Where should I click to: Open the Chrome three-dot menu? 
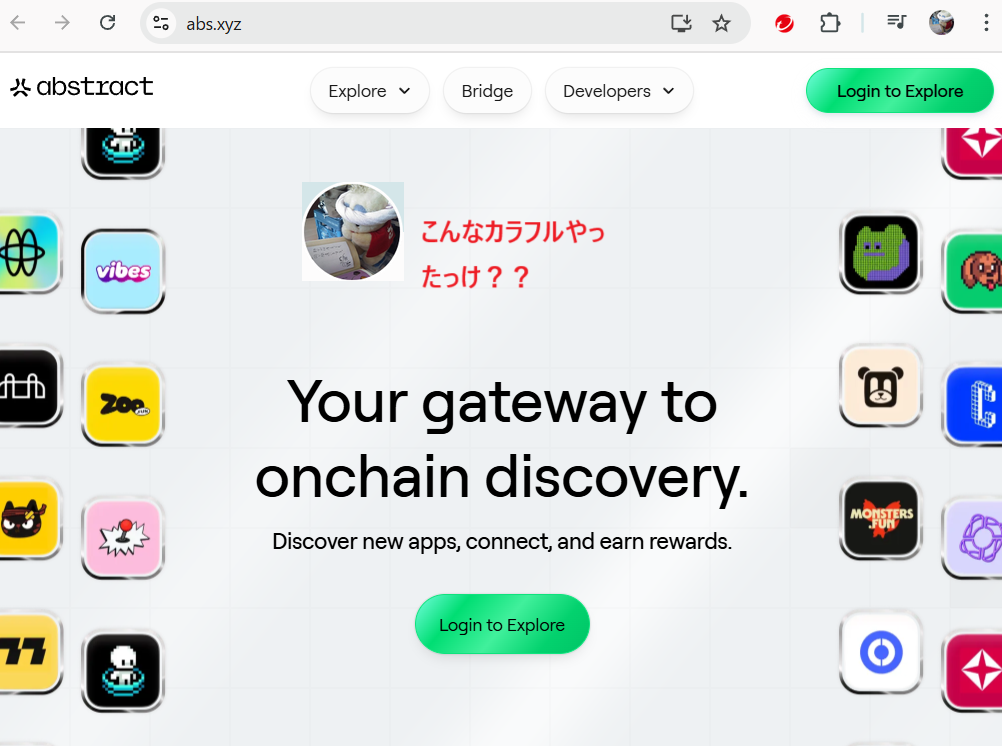986,24
